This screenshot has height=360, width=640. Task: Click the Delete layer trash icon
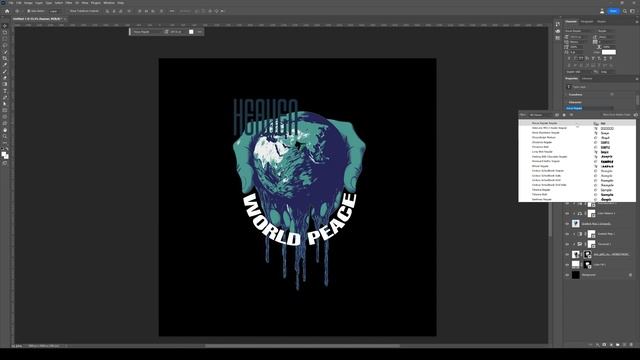click(631, 345)
